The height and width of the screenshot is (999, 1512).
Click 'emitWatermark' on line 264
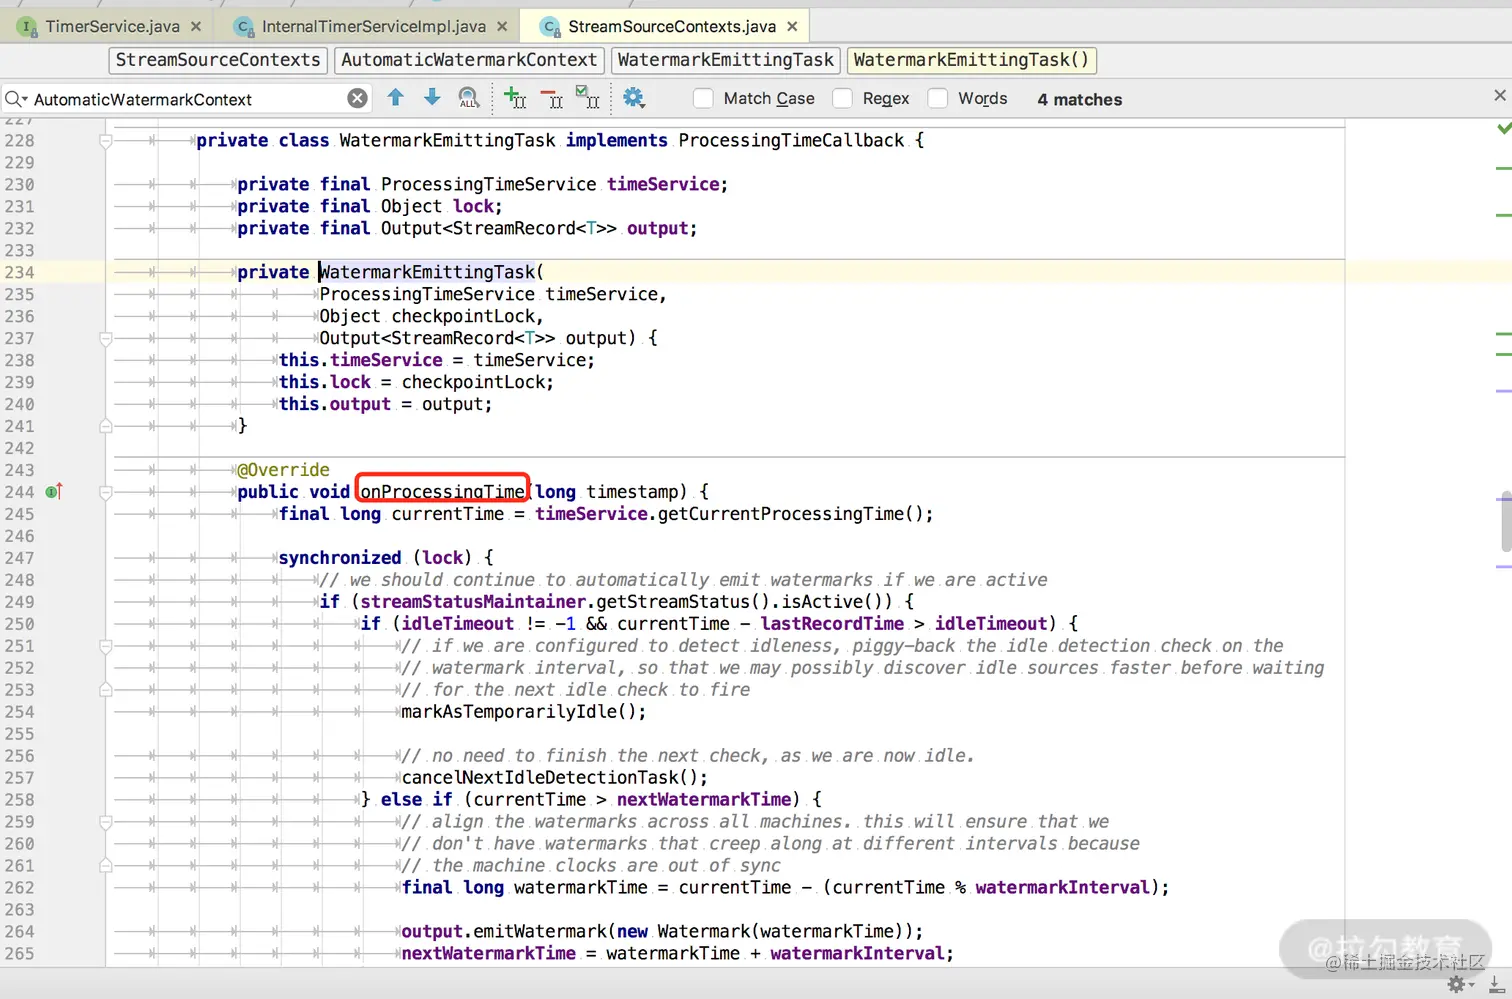click(x=539, y=932)
